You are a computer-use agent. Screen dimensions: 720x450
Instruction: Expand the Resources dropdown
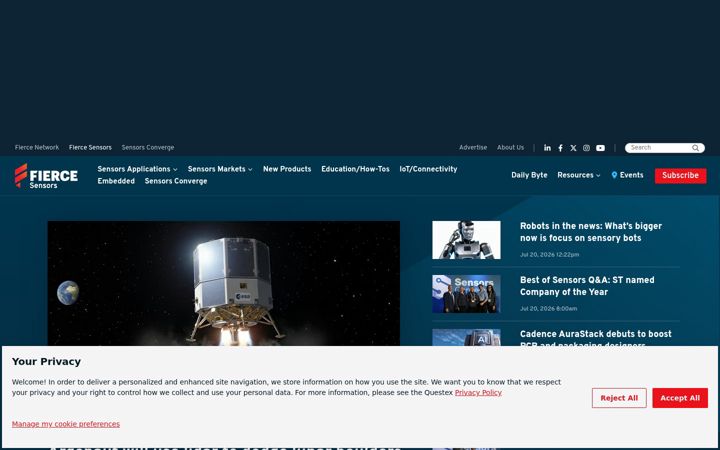[x=579, y=175]
